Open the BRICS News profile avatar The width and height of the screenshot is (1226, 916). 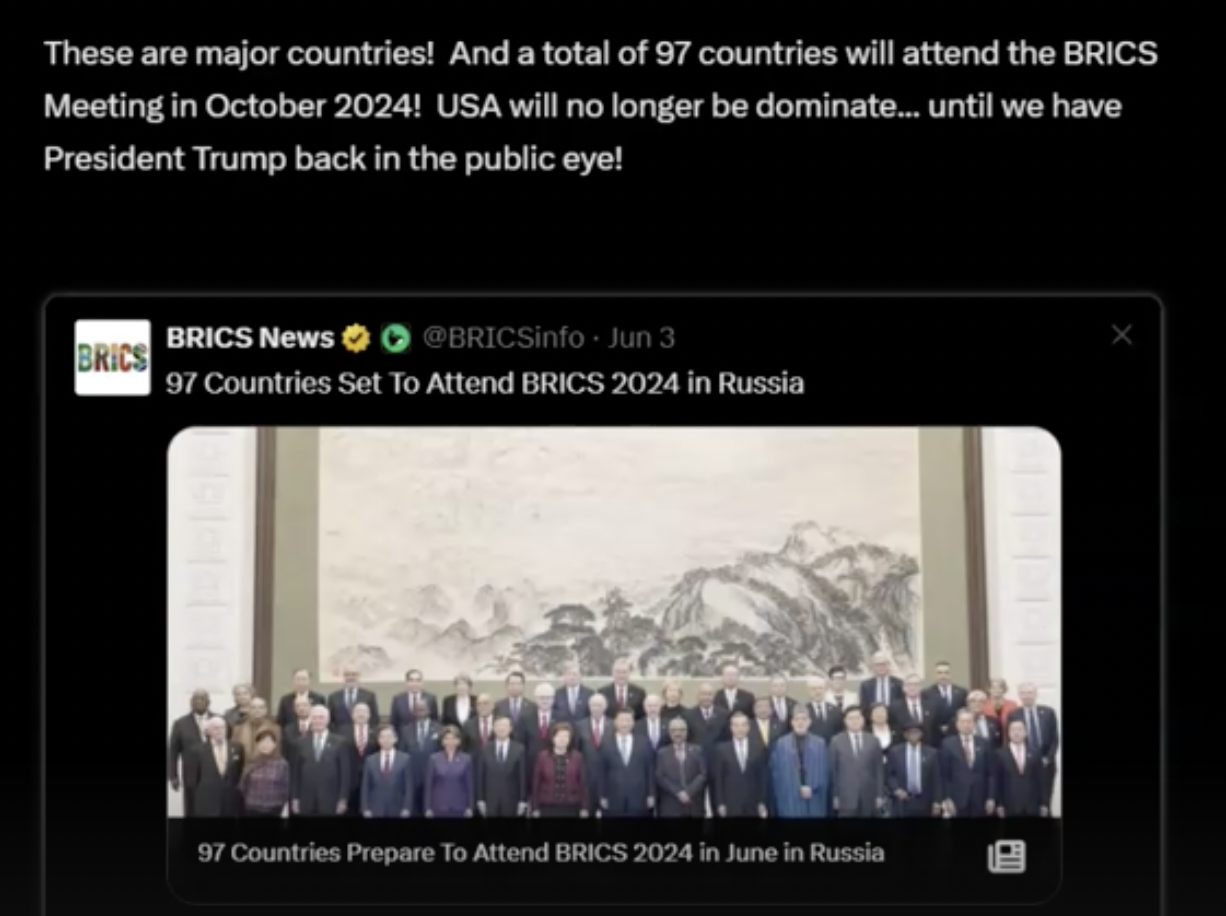click(x=112, y=357)
